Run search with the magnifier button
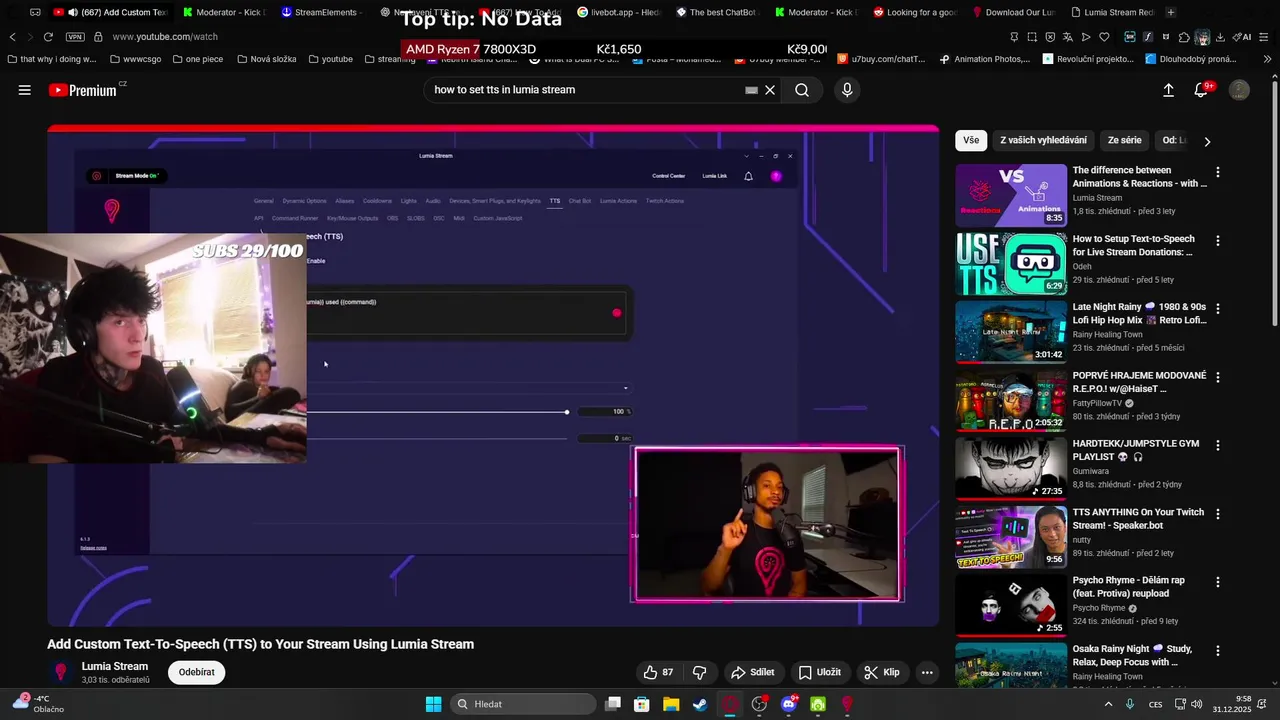Image resolution: width=1280 pixels, height=720 pixels. [x=802, y=90]
